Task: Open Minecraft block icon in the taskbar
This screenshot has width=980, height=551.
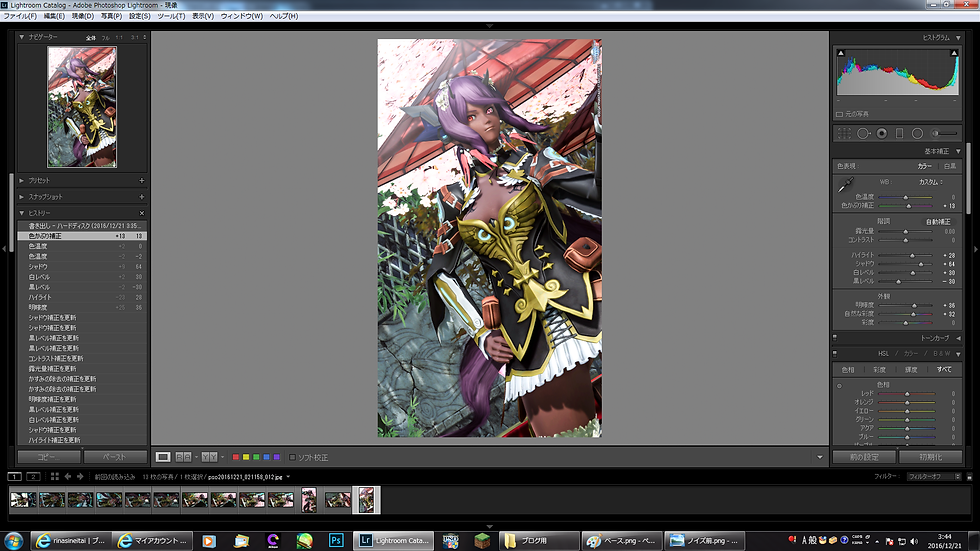Action: (482, 540)
